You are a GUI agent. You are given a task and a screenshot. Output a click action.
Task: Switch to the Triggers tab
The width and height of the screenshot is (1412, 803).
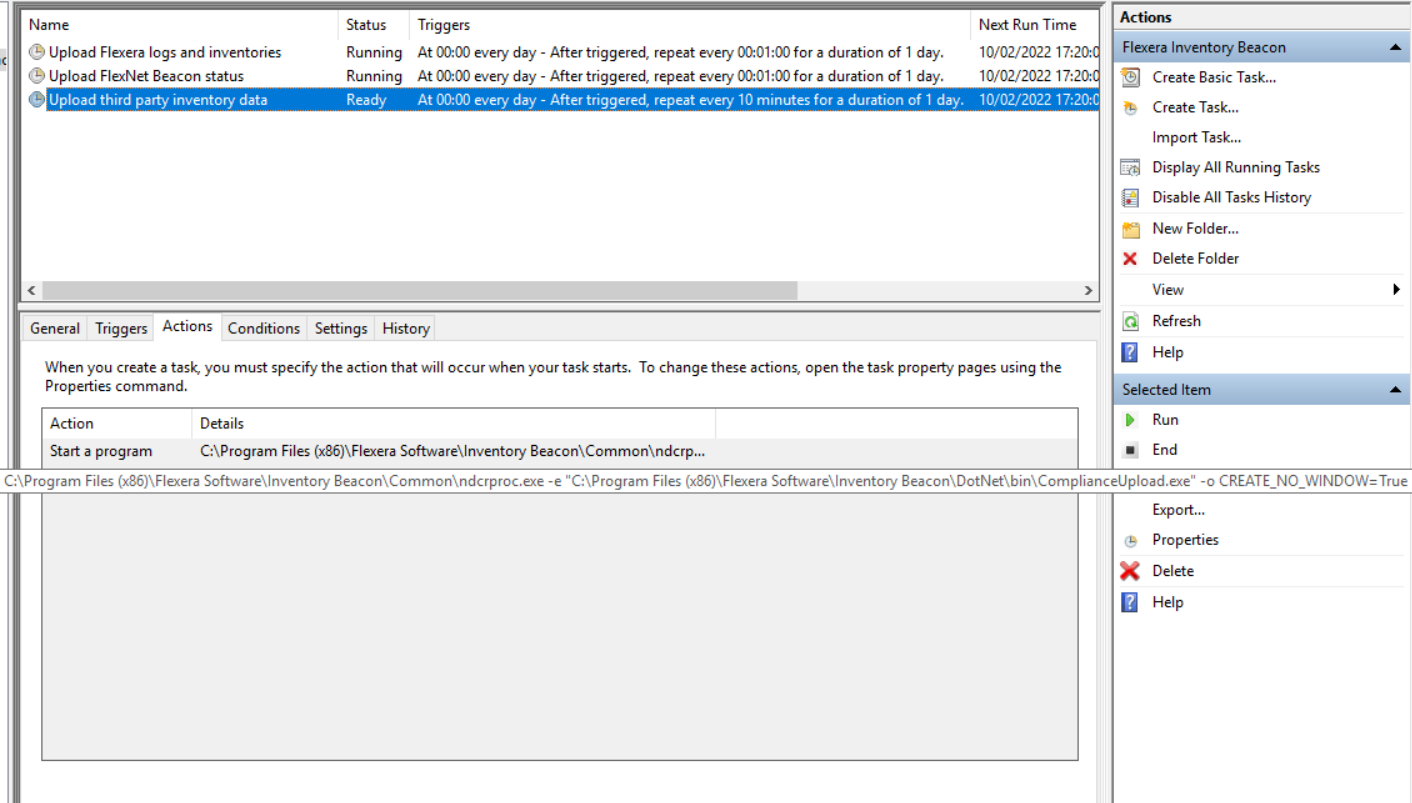121,328
